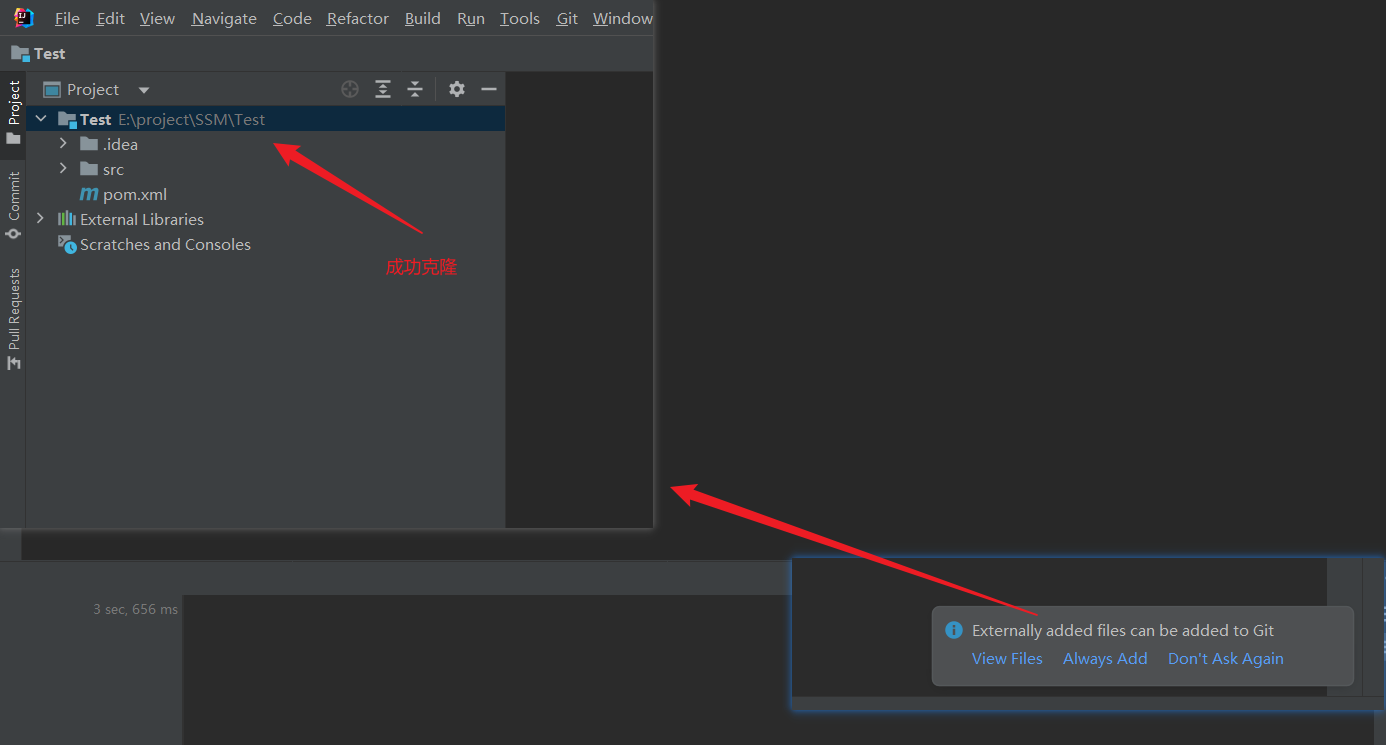Select the pom.xml file
Viewport: 1386px width, 745px height.
123,194
